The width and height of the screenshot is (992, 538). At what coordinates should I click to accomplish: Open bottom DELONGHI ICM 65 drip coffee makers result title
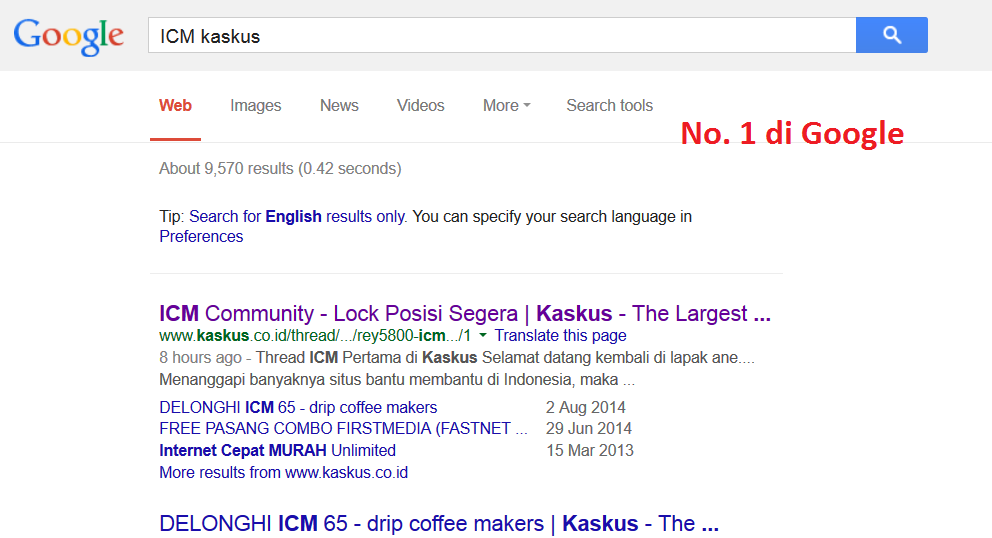click(x=439, y=523)
